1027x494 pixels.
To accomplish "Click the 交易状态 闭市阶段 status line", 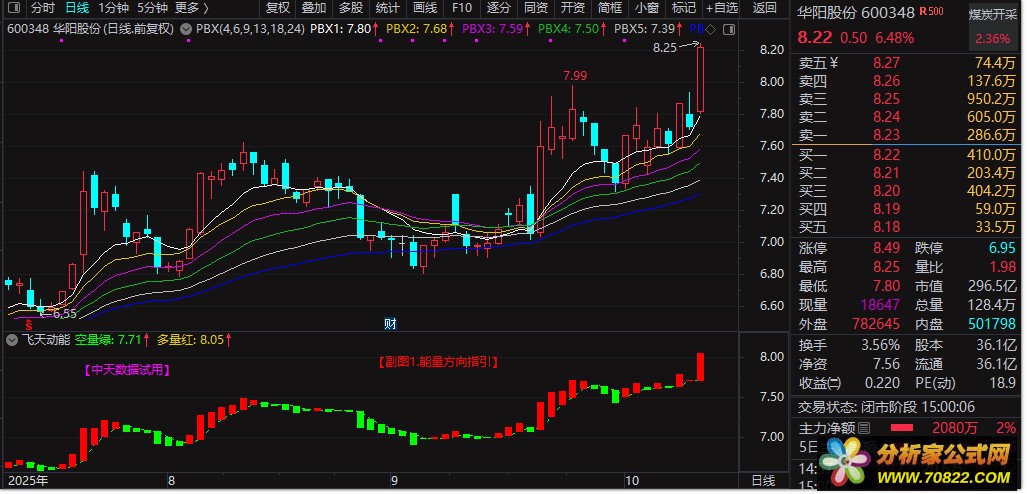I will [x=887, y=407].
